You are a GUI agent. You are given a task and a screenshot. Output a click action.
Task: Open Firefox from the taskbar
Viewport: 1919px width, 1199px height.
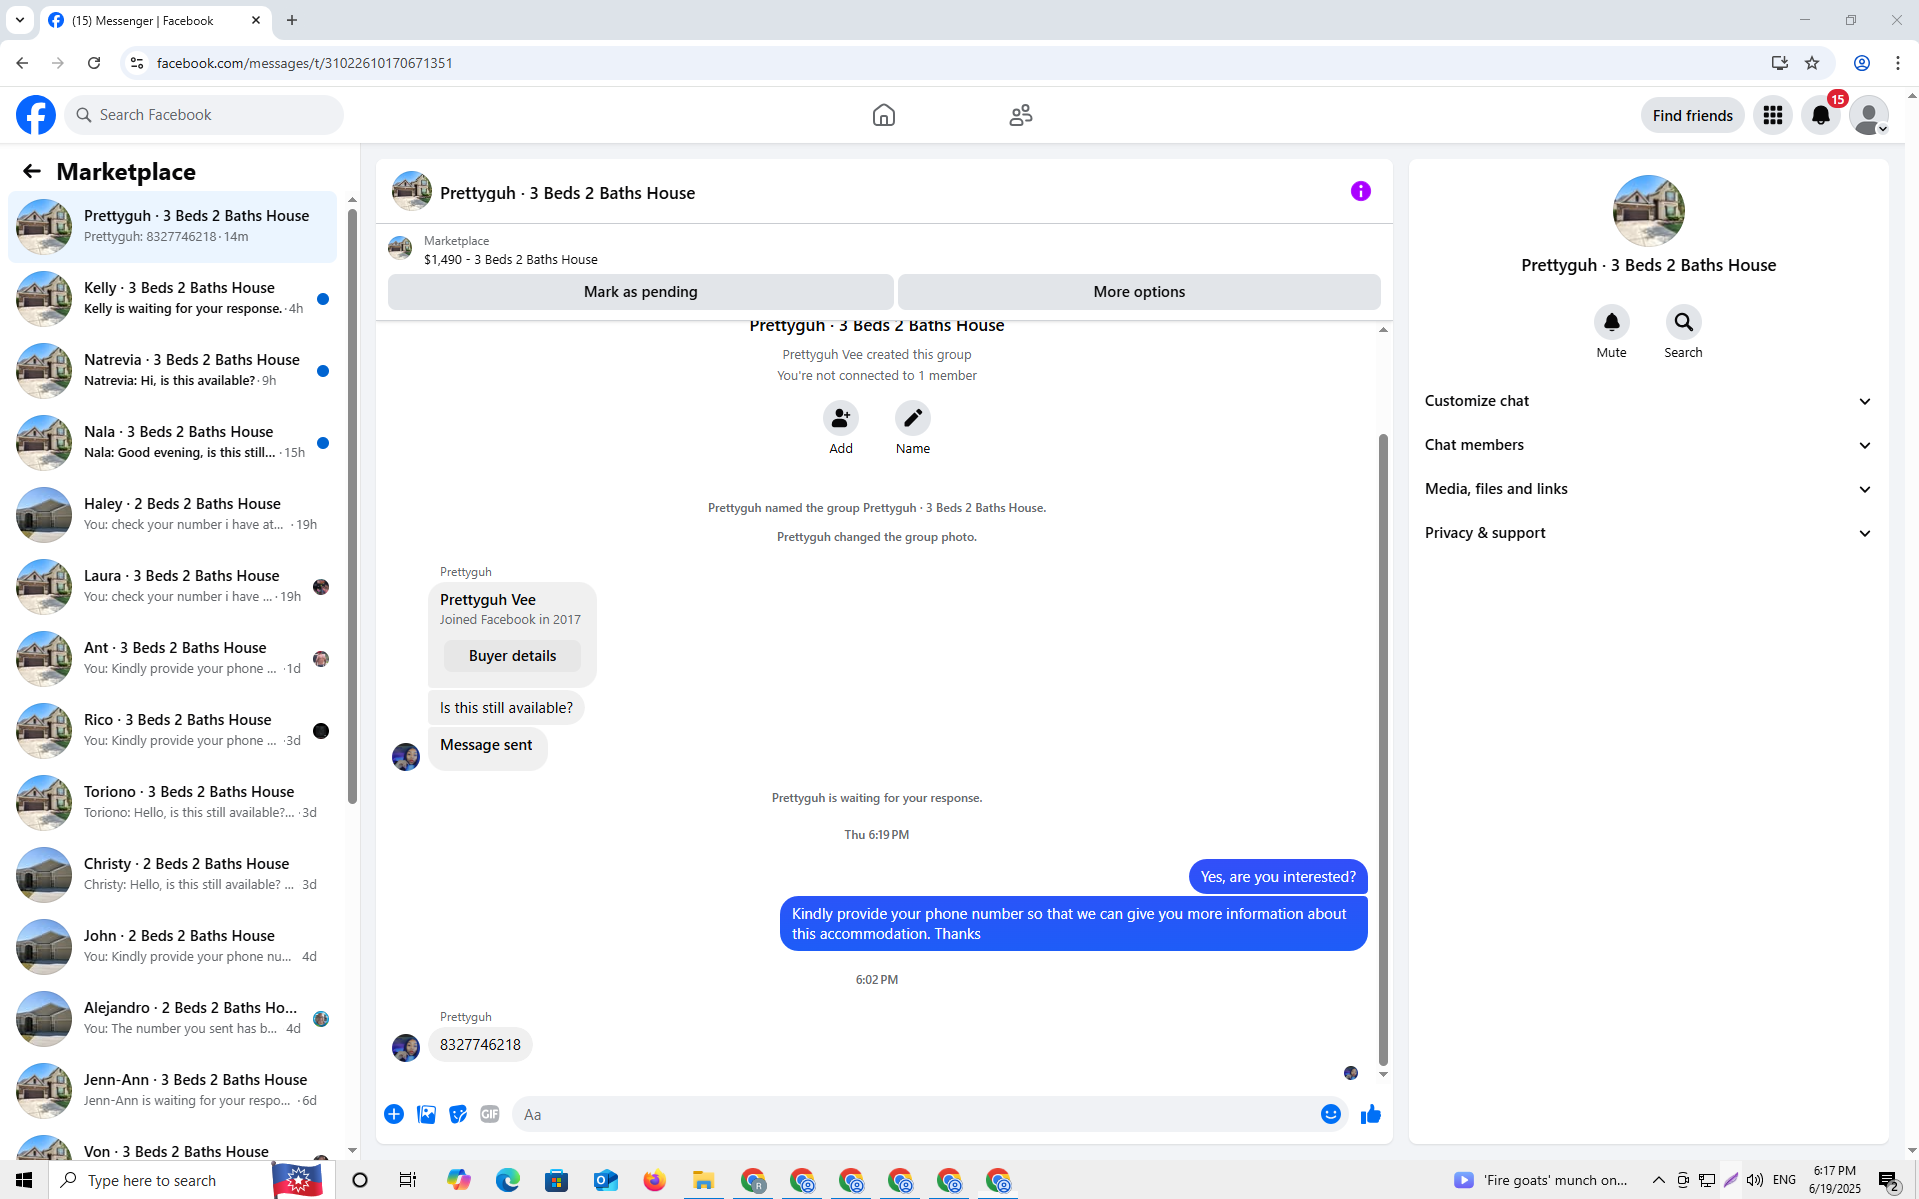[655, 1180]
